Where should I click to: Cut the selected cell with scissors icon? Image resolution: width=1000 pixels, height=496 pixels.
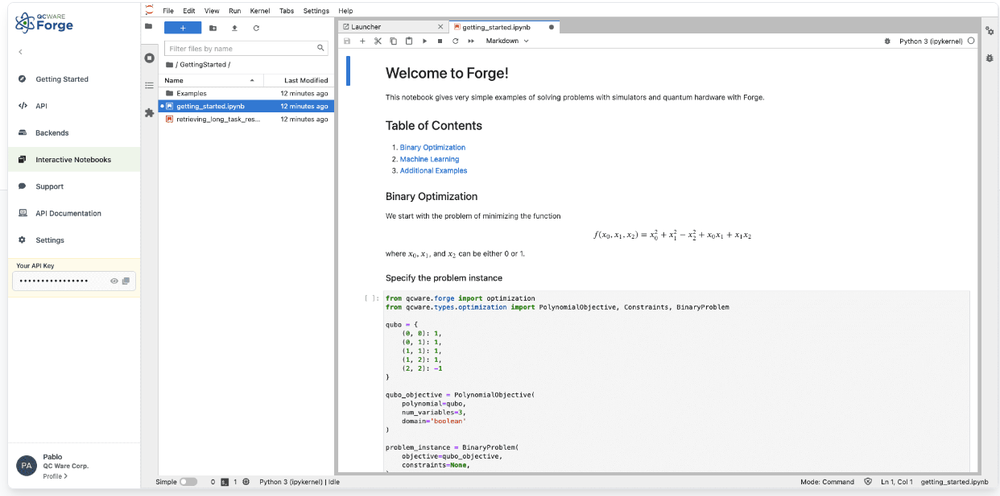[378, 41]
